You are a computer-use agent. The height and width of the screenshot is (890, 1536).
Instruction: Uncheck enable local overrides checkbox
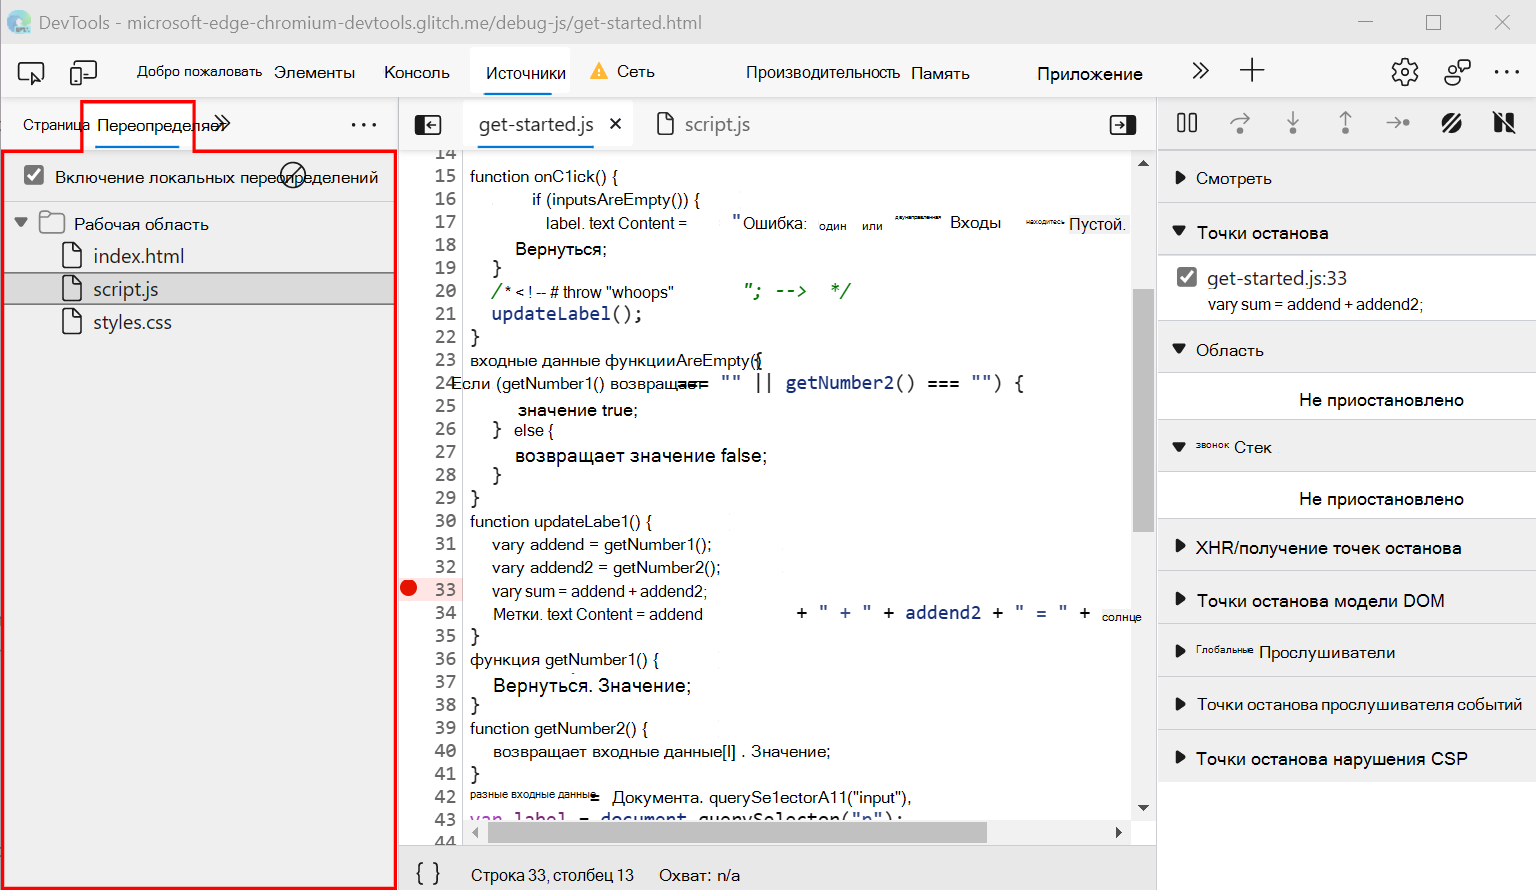coord(34,176)
